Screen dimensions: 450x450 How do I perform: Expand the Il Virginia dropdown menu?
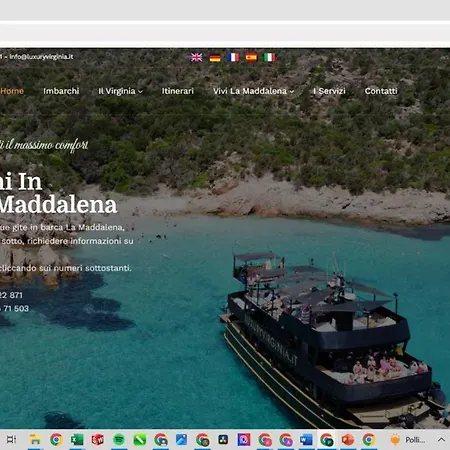tap(120, 91)
